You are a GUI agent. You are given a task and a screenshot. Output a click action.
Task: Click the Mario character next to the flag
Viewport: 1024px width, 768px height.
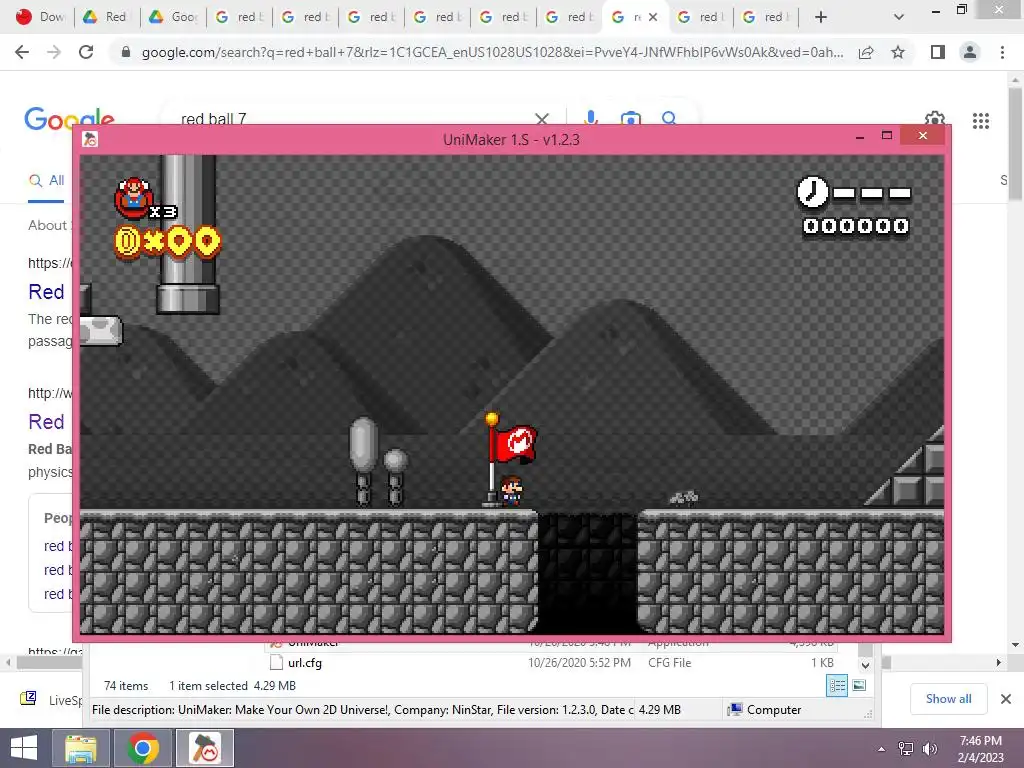pos(511,491)
